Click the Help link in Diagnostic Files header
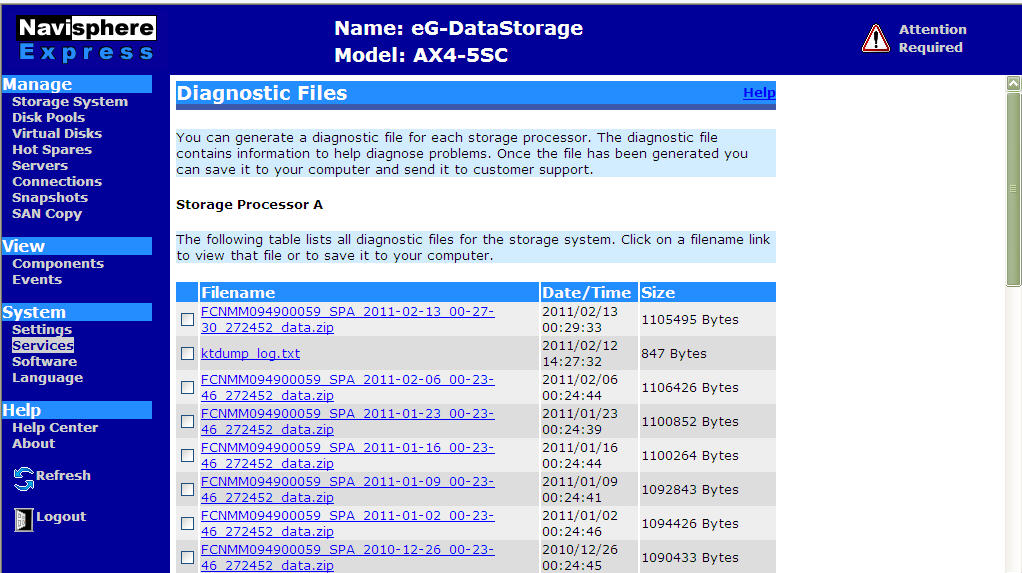This screenshot has width=1022, height=573. [759, 93]
